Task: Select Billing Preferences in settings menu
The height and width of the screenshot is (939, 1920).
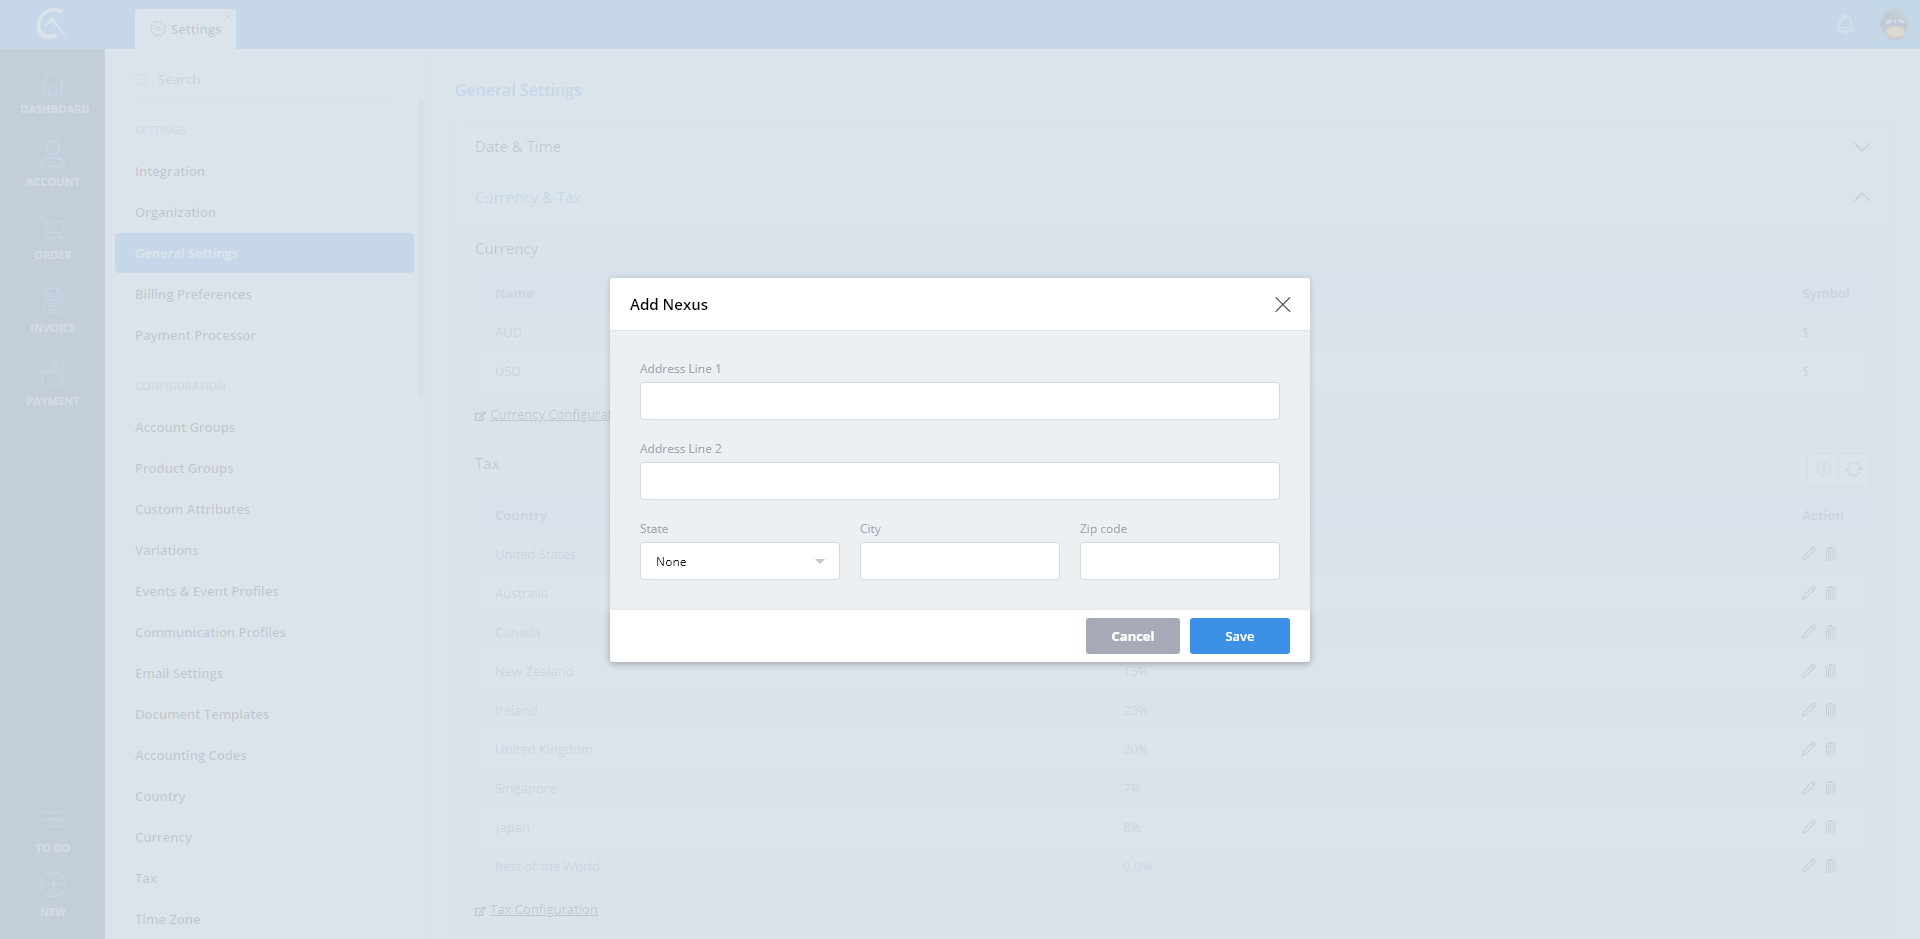Action: pos(193,294)
